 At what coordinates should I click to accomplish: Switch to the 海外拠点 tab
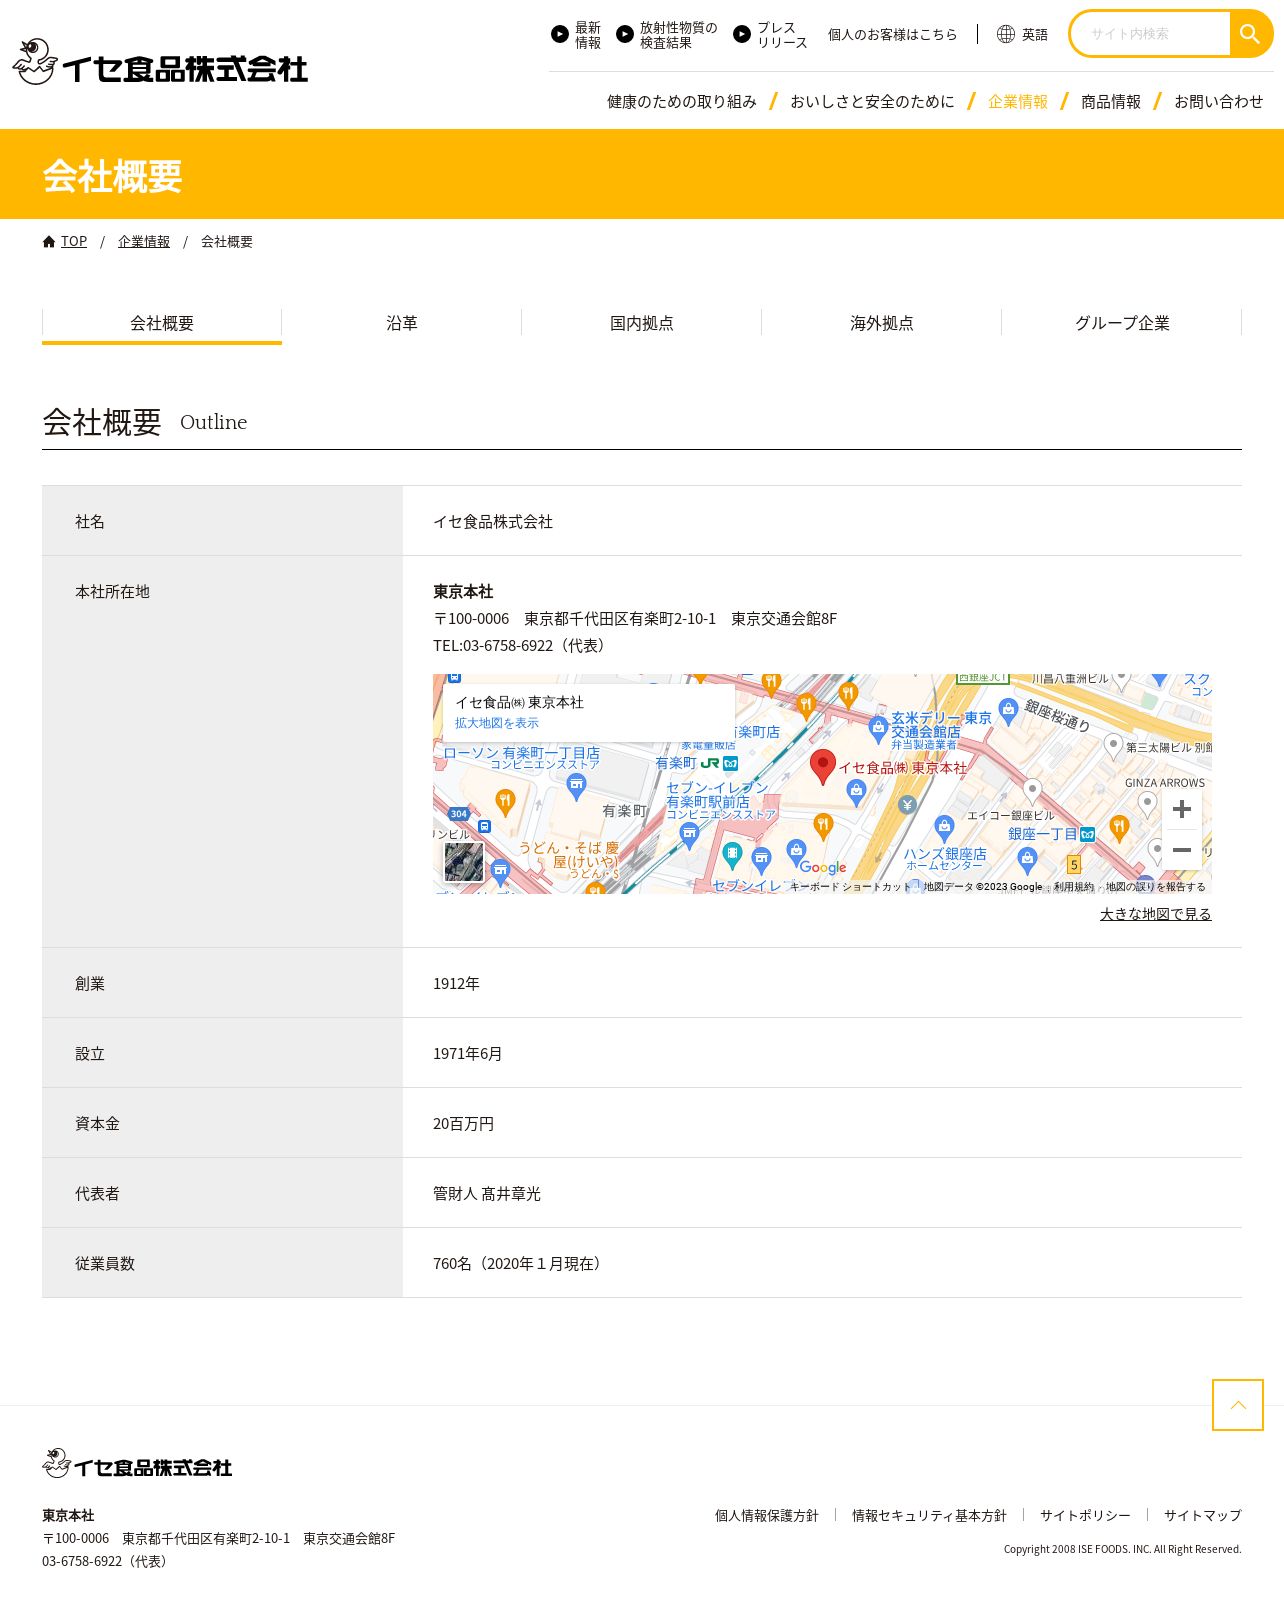(x=882, y=323)
